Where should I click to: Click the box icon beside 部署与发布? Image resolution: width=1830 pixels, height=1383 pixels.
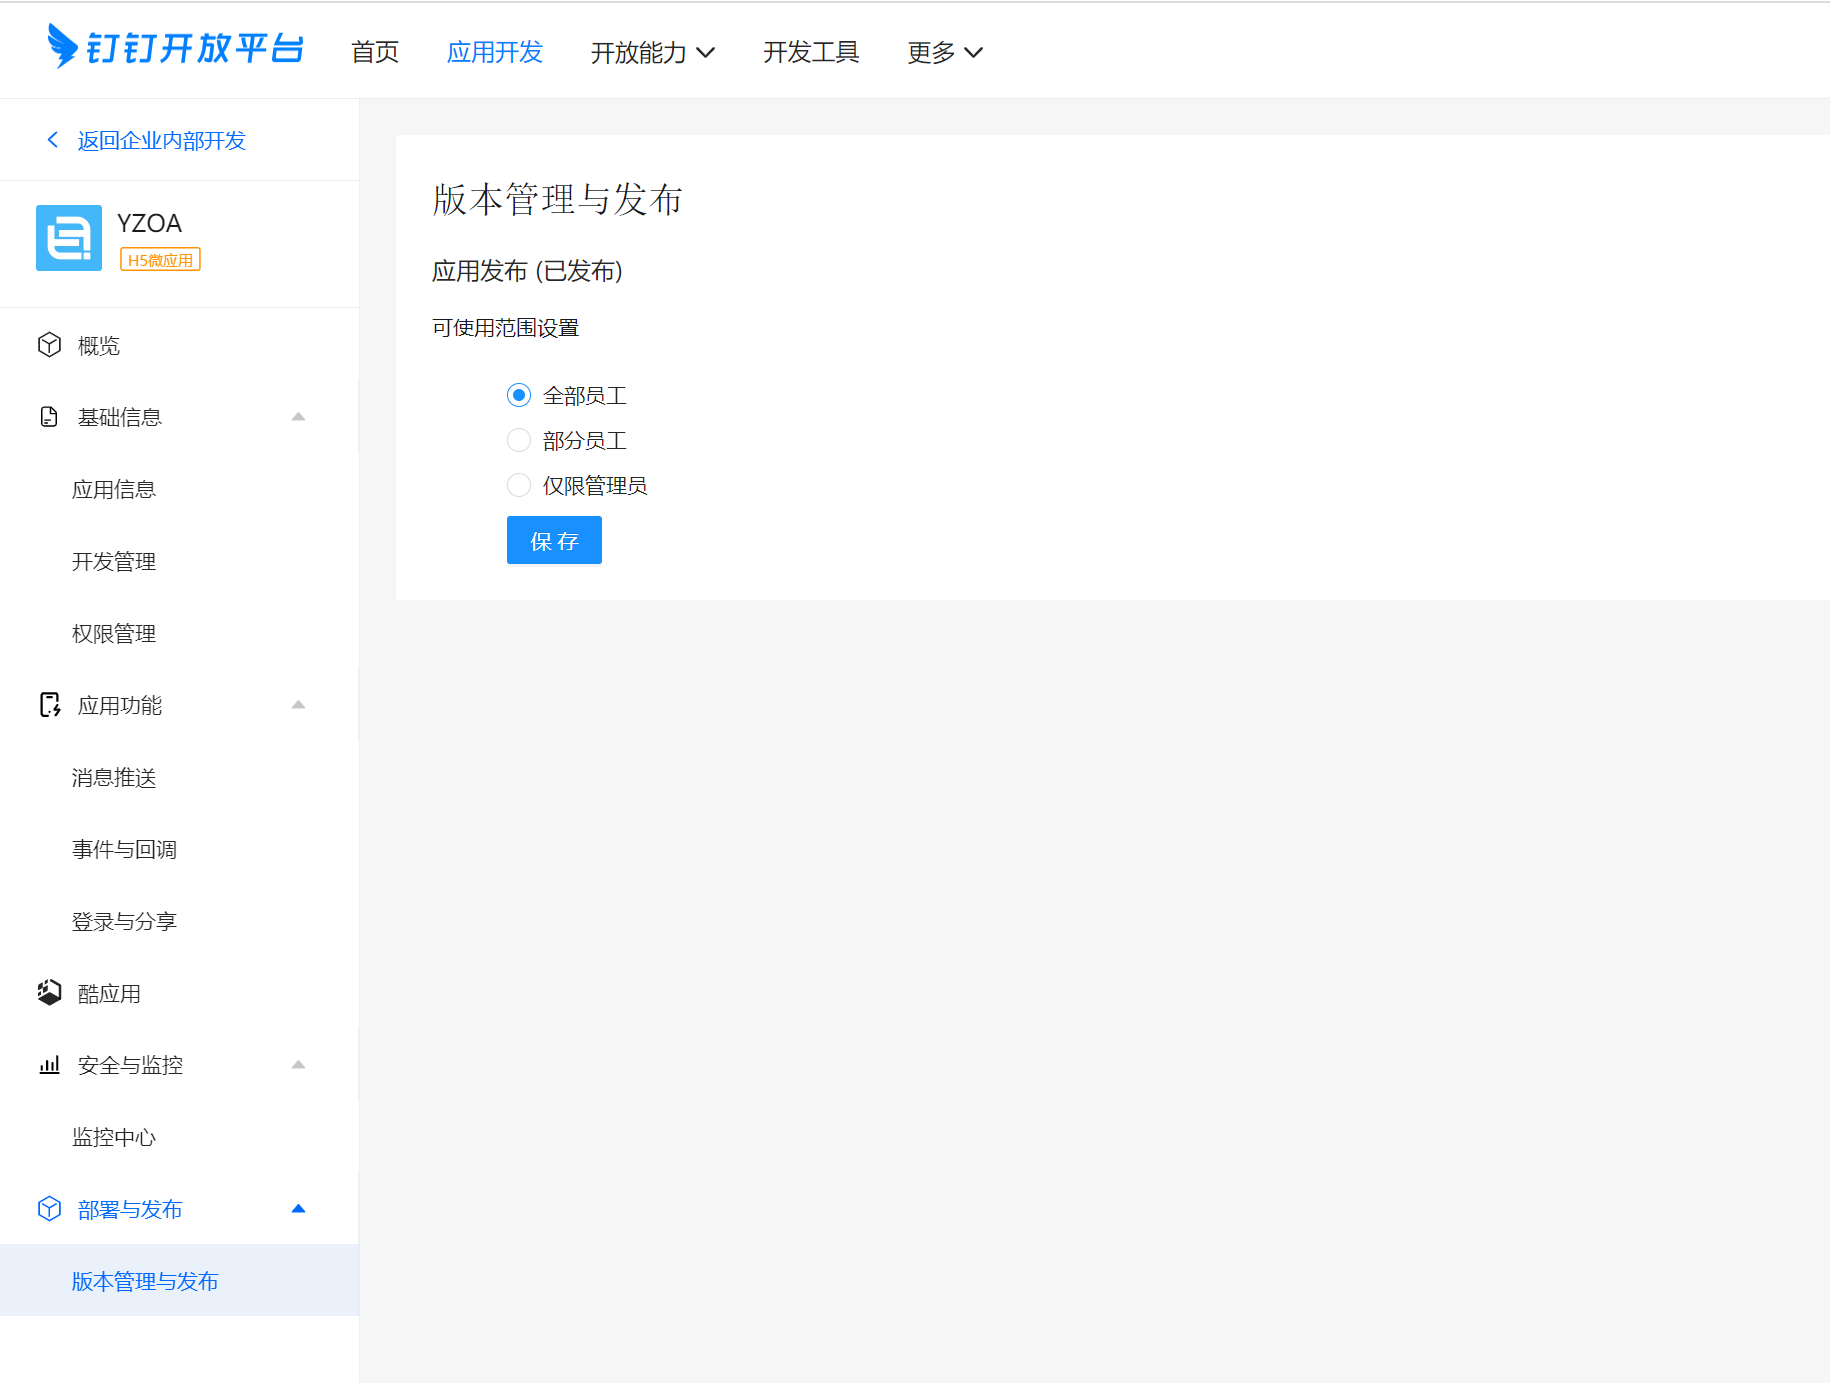pyautogui.click(x=49, y=1209)
